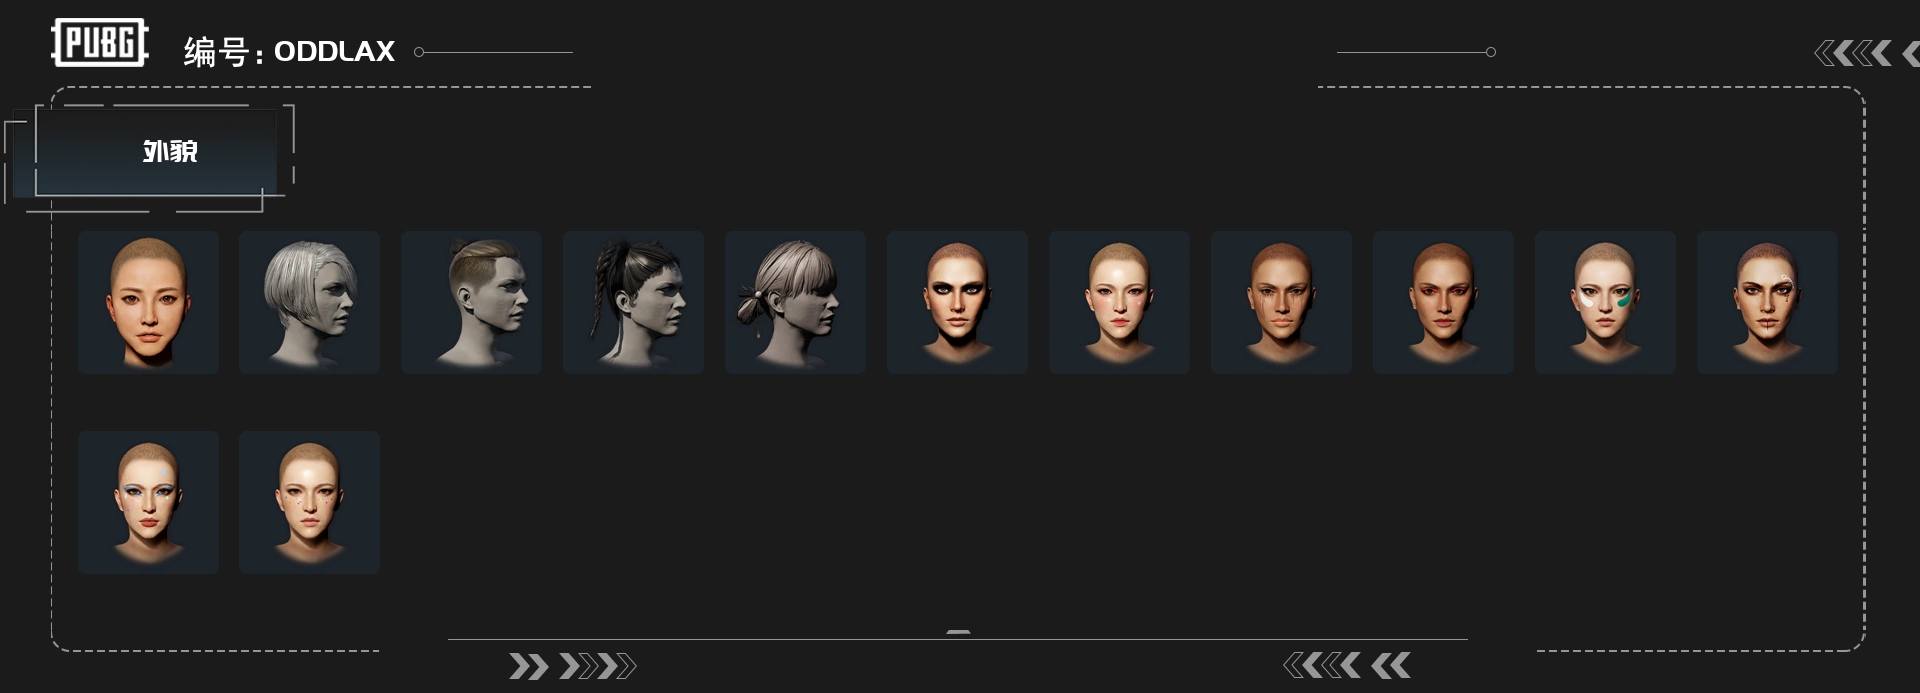
Task: Select the undercut top-knot hairstyle
Action: click(471, 302)
